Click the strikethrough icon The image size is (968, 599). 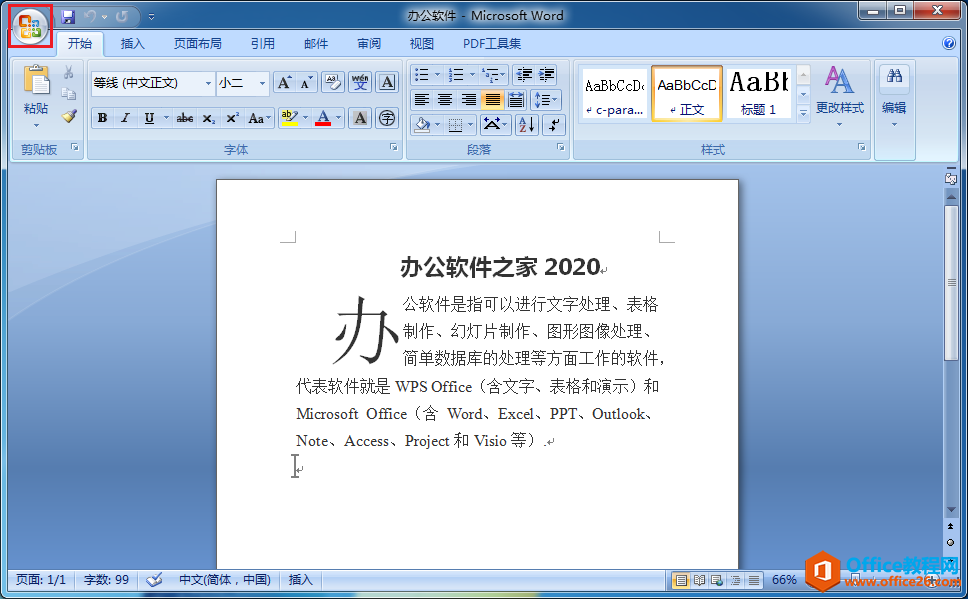click(184, 117)
